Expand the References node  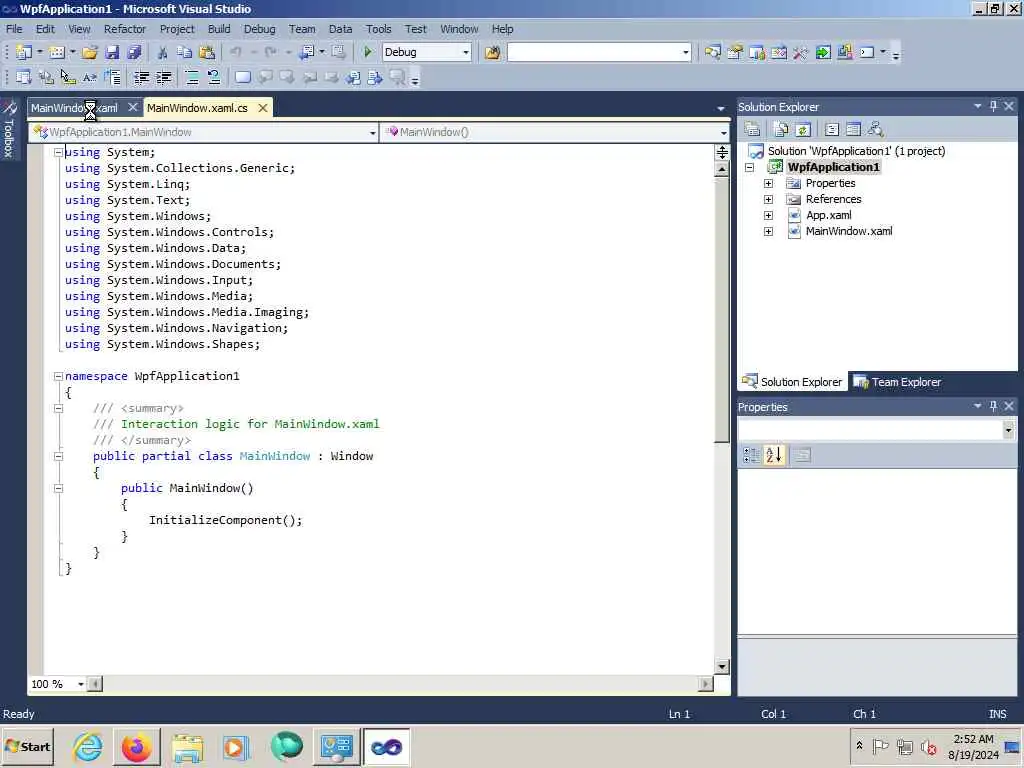pyautogui.click(x=769, y=199)
